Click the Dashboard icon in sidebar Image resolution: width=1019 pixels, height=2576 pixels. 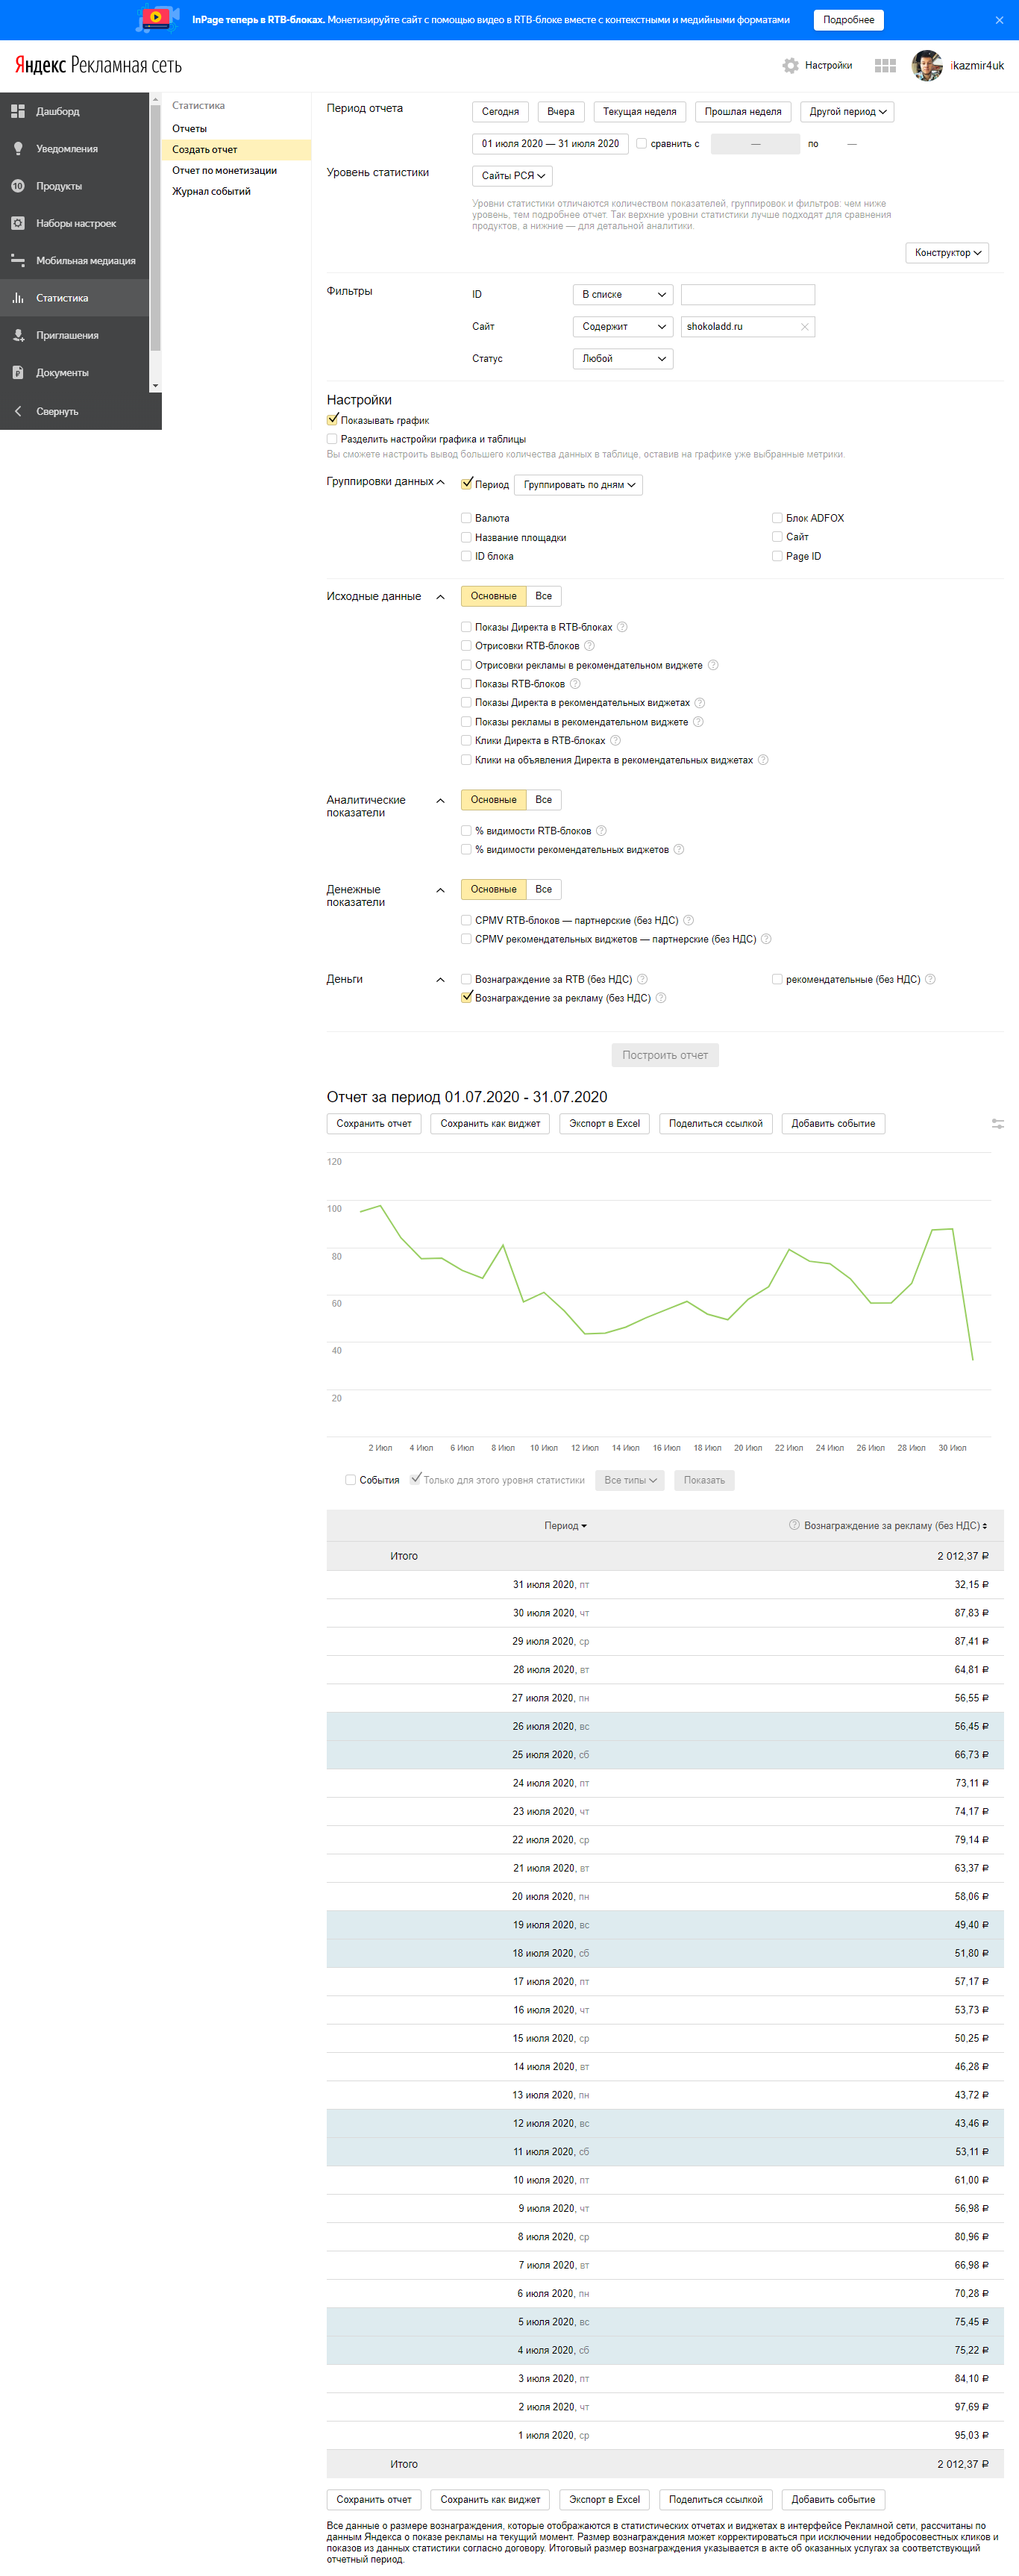point(18,112)
